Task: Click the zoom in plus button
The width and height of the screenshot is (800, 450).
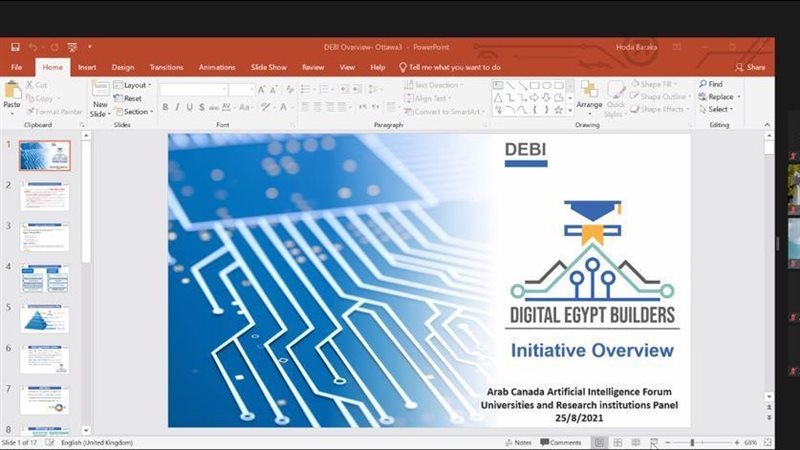Action: pos(737,442)
